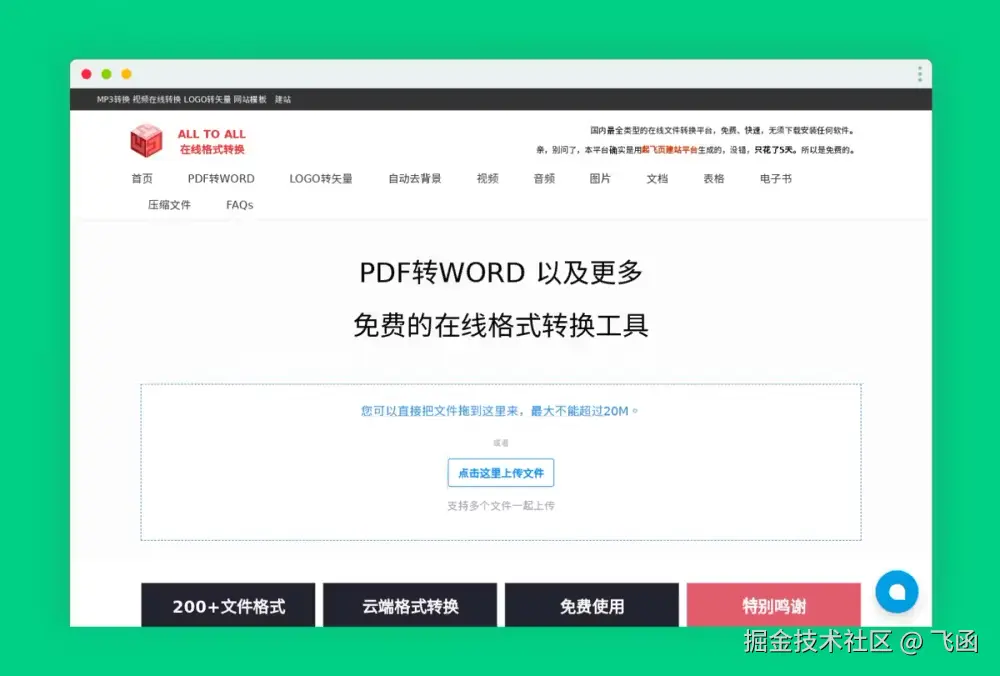Viewport: 1000px width, 676px height.
Task: Select PDF转WORD in the navigation
Action: [x=221, y=179]
